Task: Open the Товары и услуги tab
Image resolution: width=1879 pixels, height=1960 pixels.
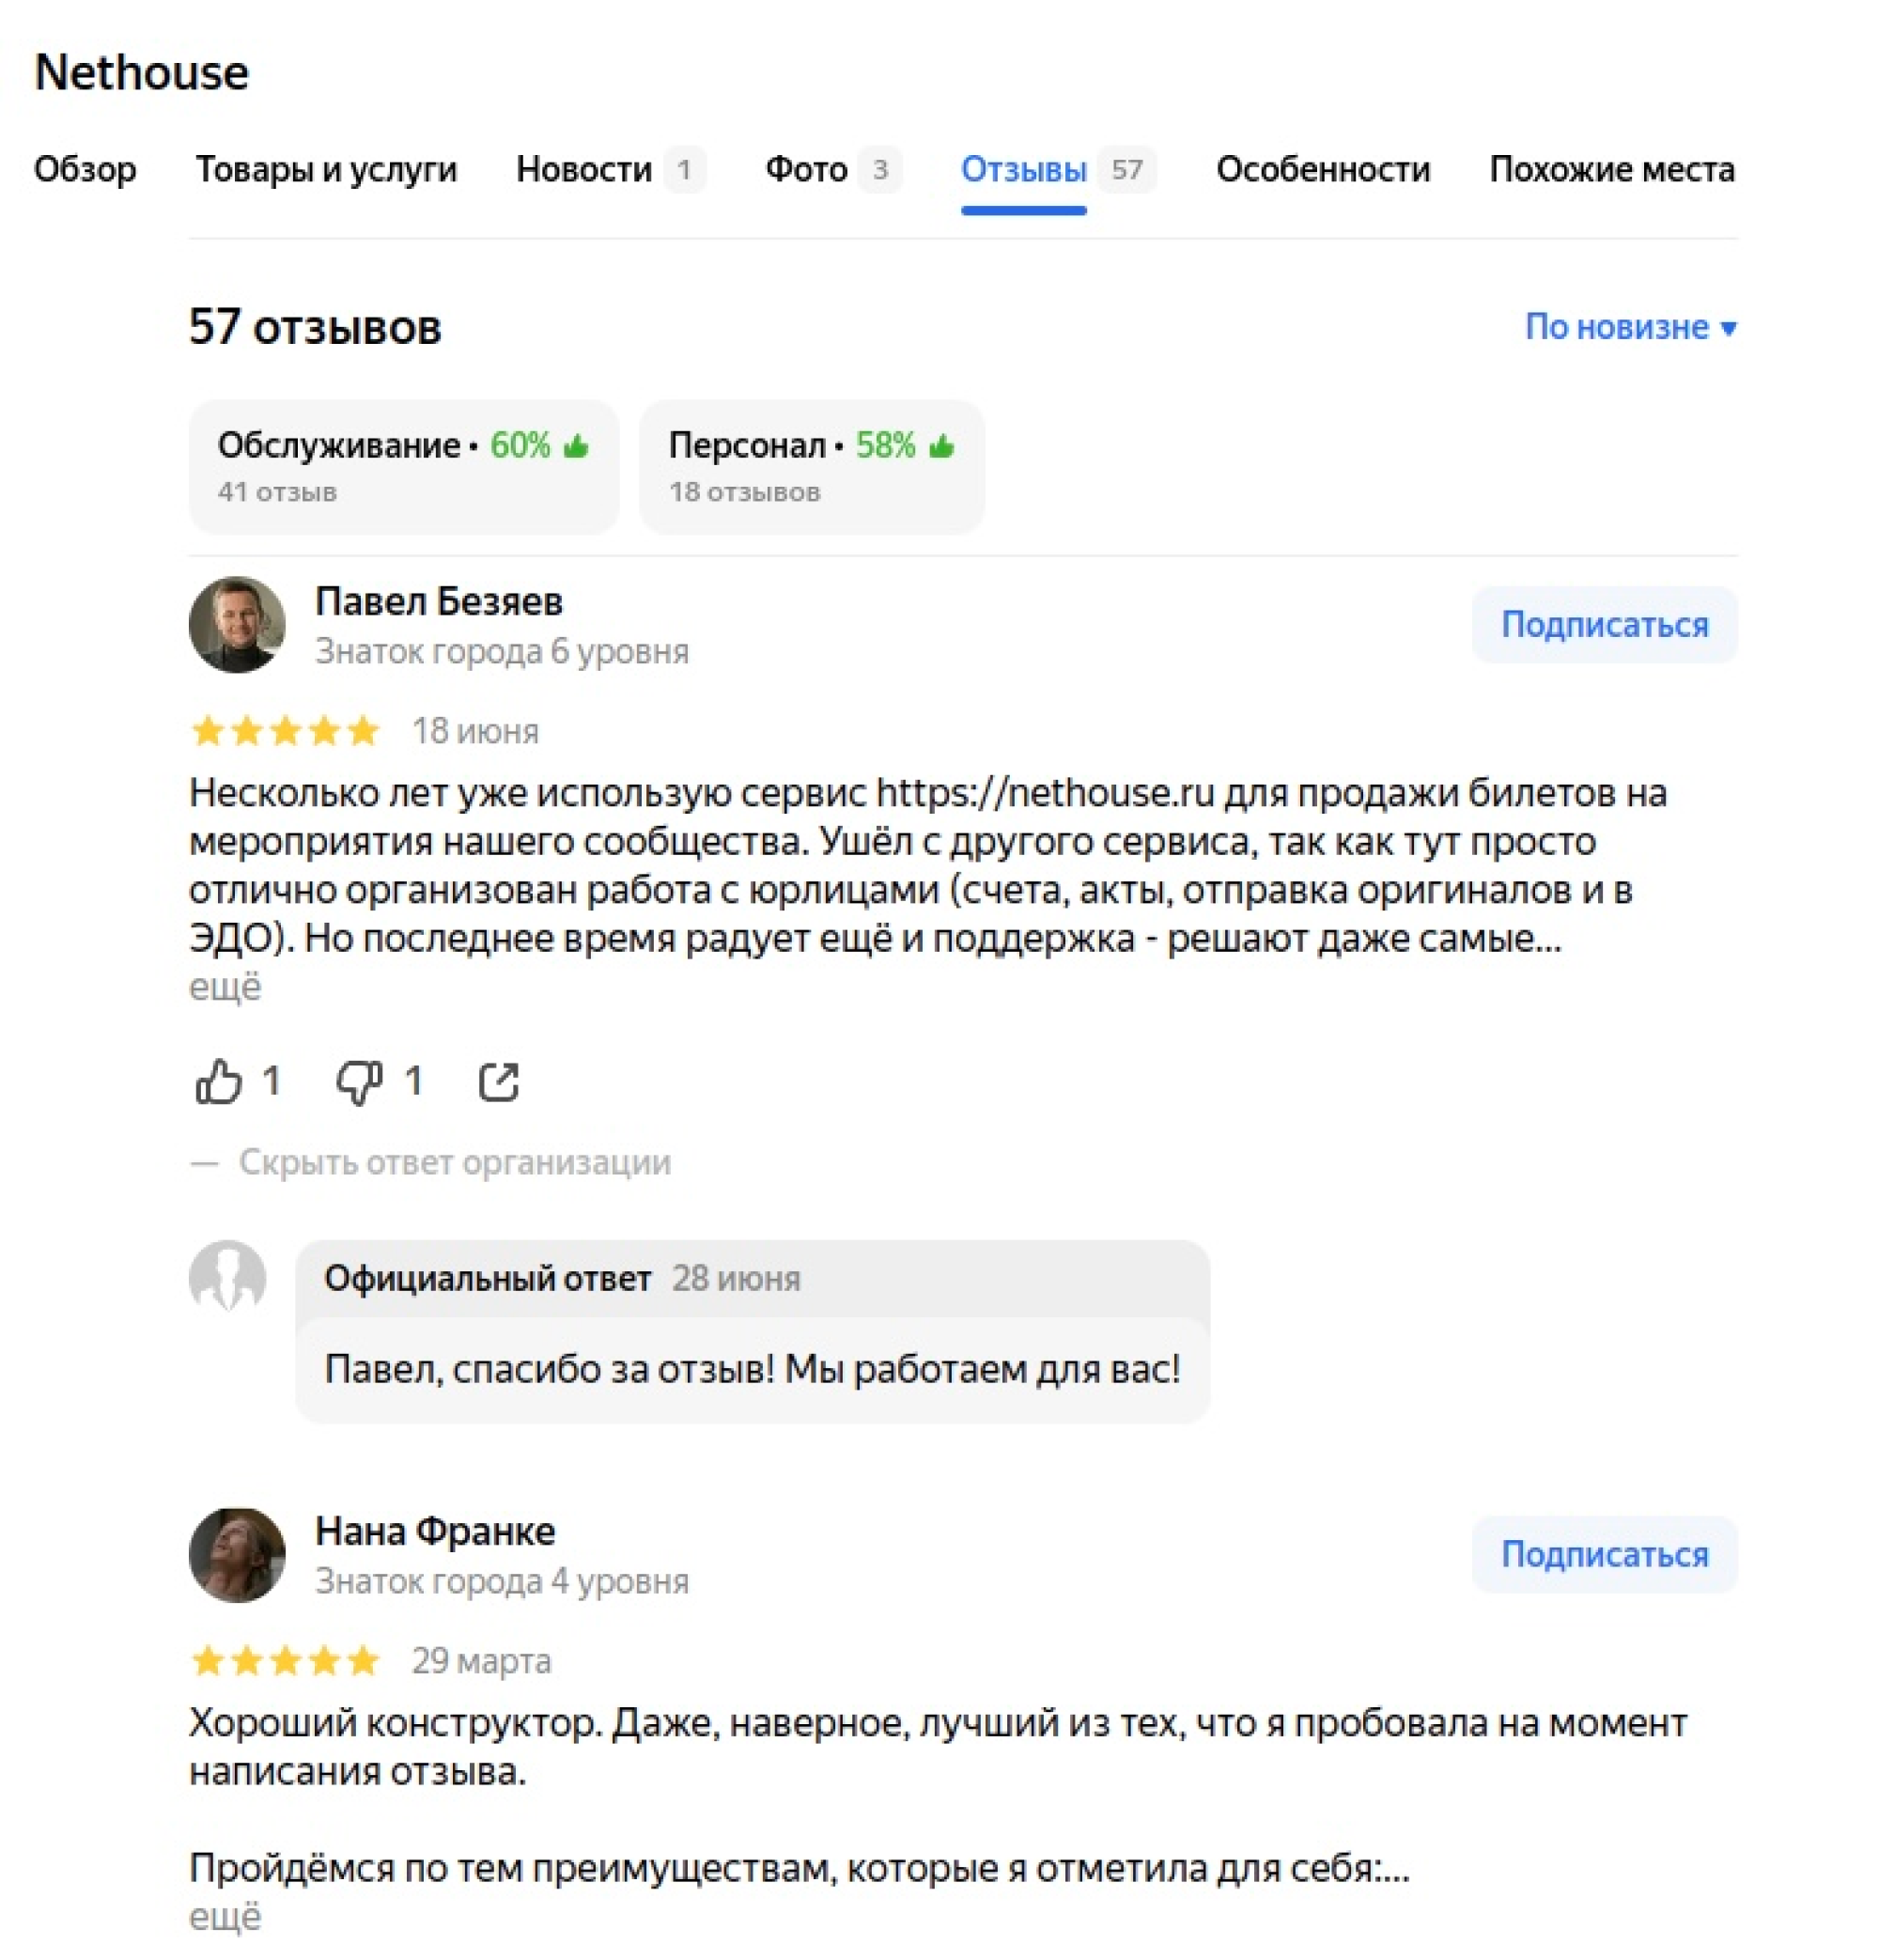Action: 328,169
